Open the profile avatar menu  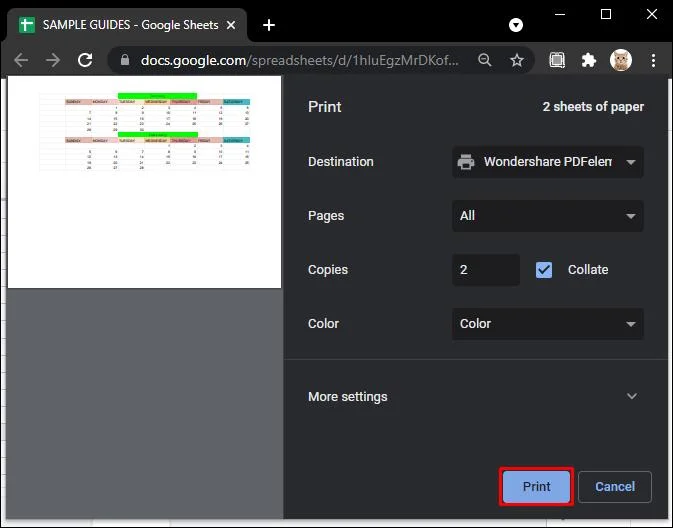[621, 60]
